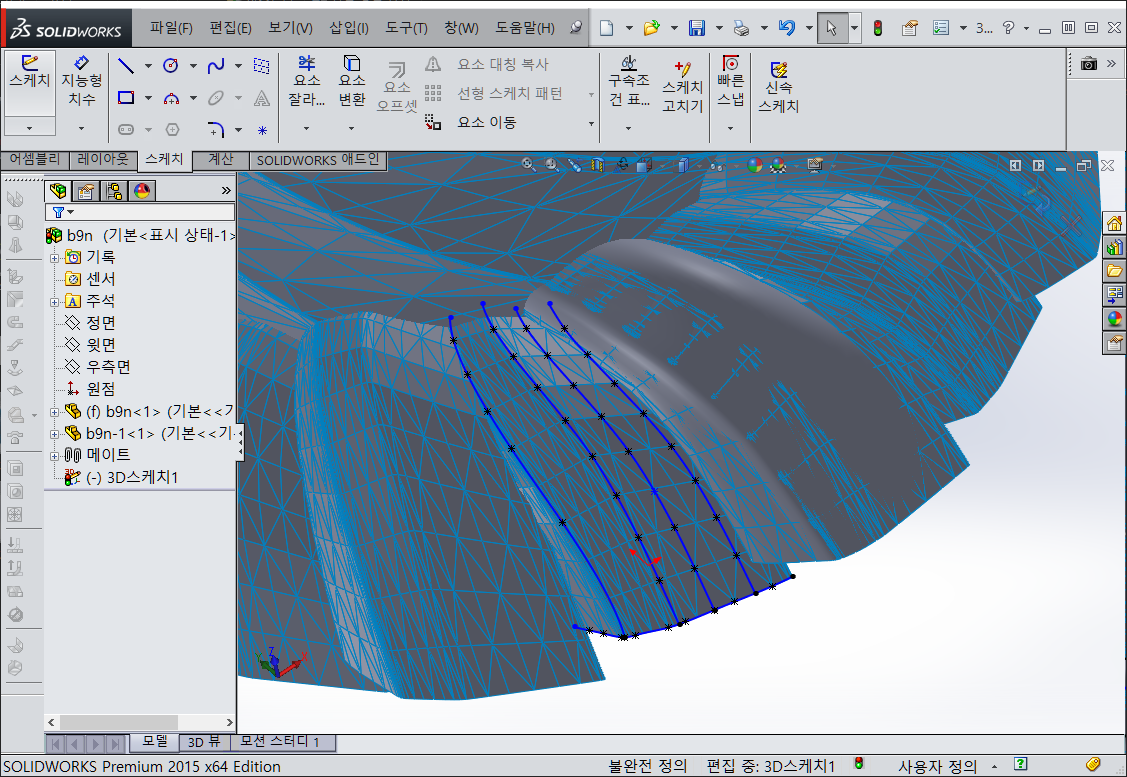Open the Line tool dropdown arrow
This screenshot has height=777, width=1127.
tap(148, 66)
